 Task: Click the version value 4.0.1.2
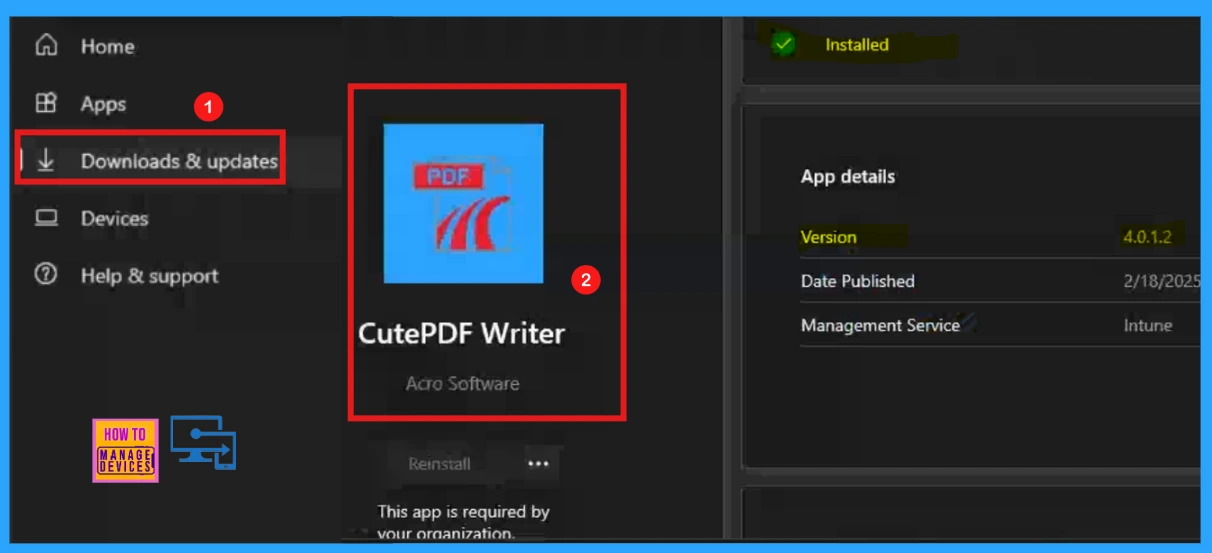click(x=1147, y=237)
